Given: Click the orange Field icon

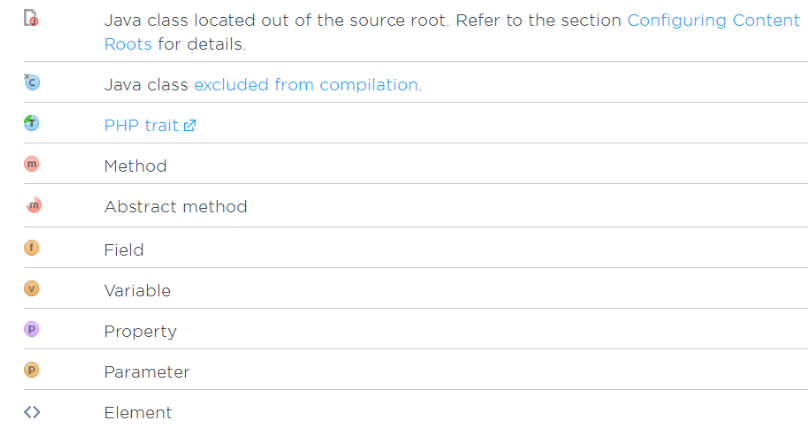Looking at the screenshot, I should point(31,248).
